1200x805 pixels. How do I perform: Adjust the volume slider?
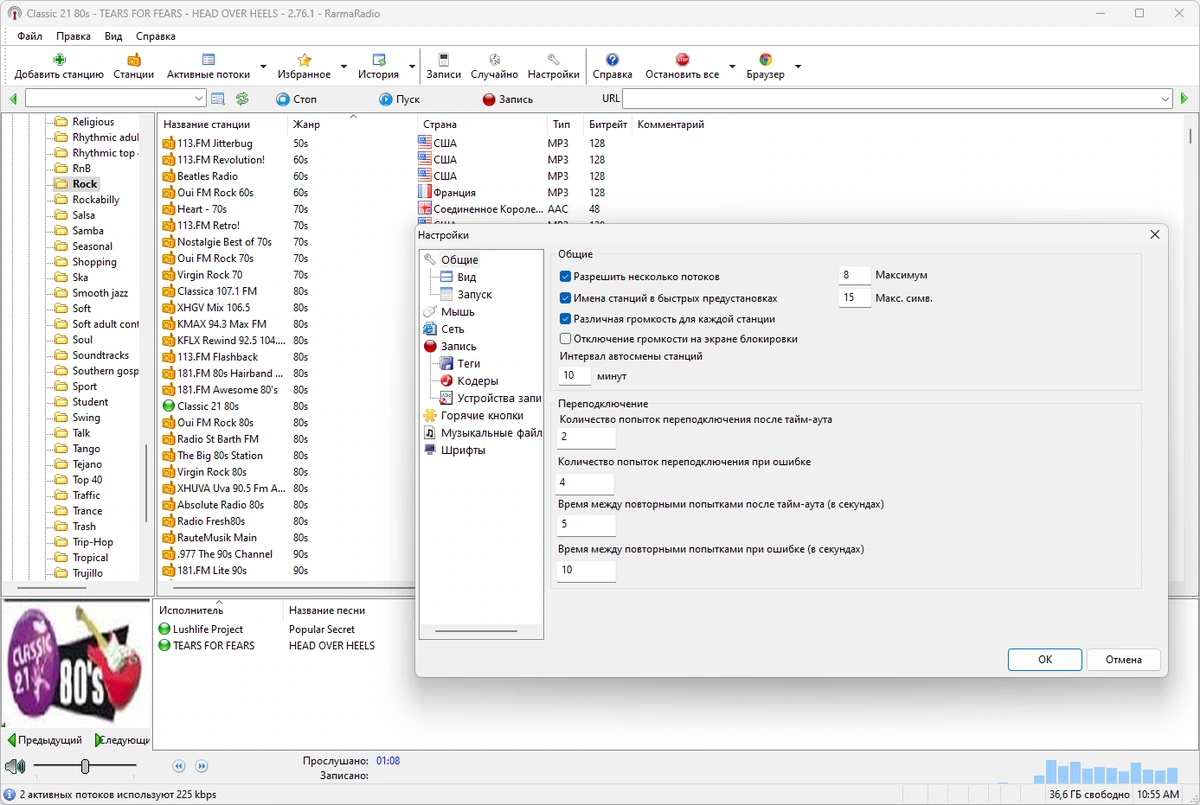pyautogui.click(x=85, y=766)
